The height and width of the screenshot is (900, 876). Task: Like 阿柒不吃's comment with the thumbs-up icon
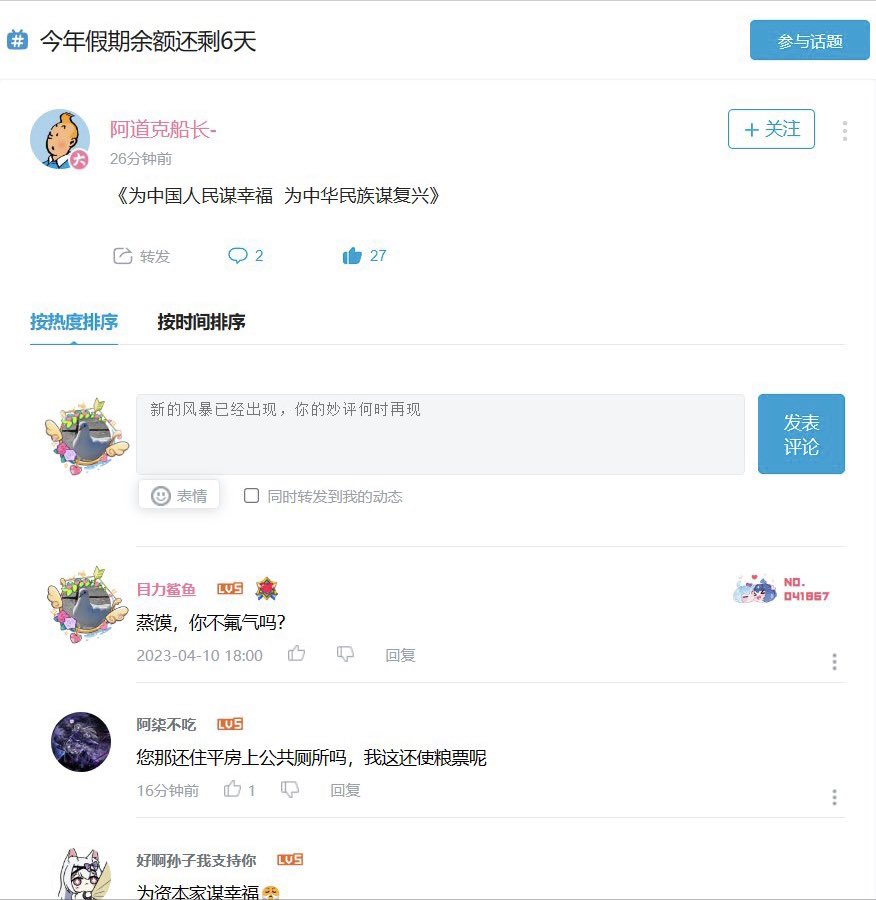[232, 789]
